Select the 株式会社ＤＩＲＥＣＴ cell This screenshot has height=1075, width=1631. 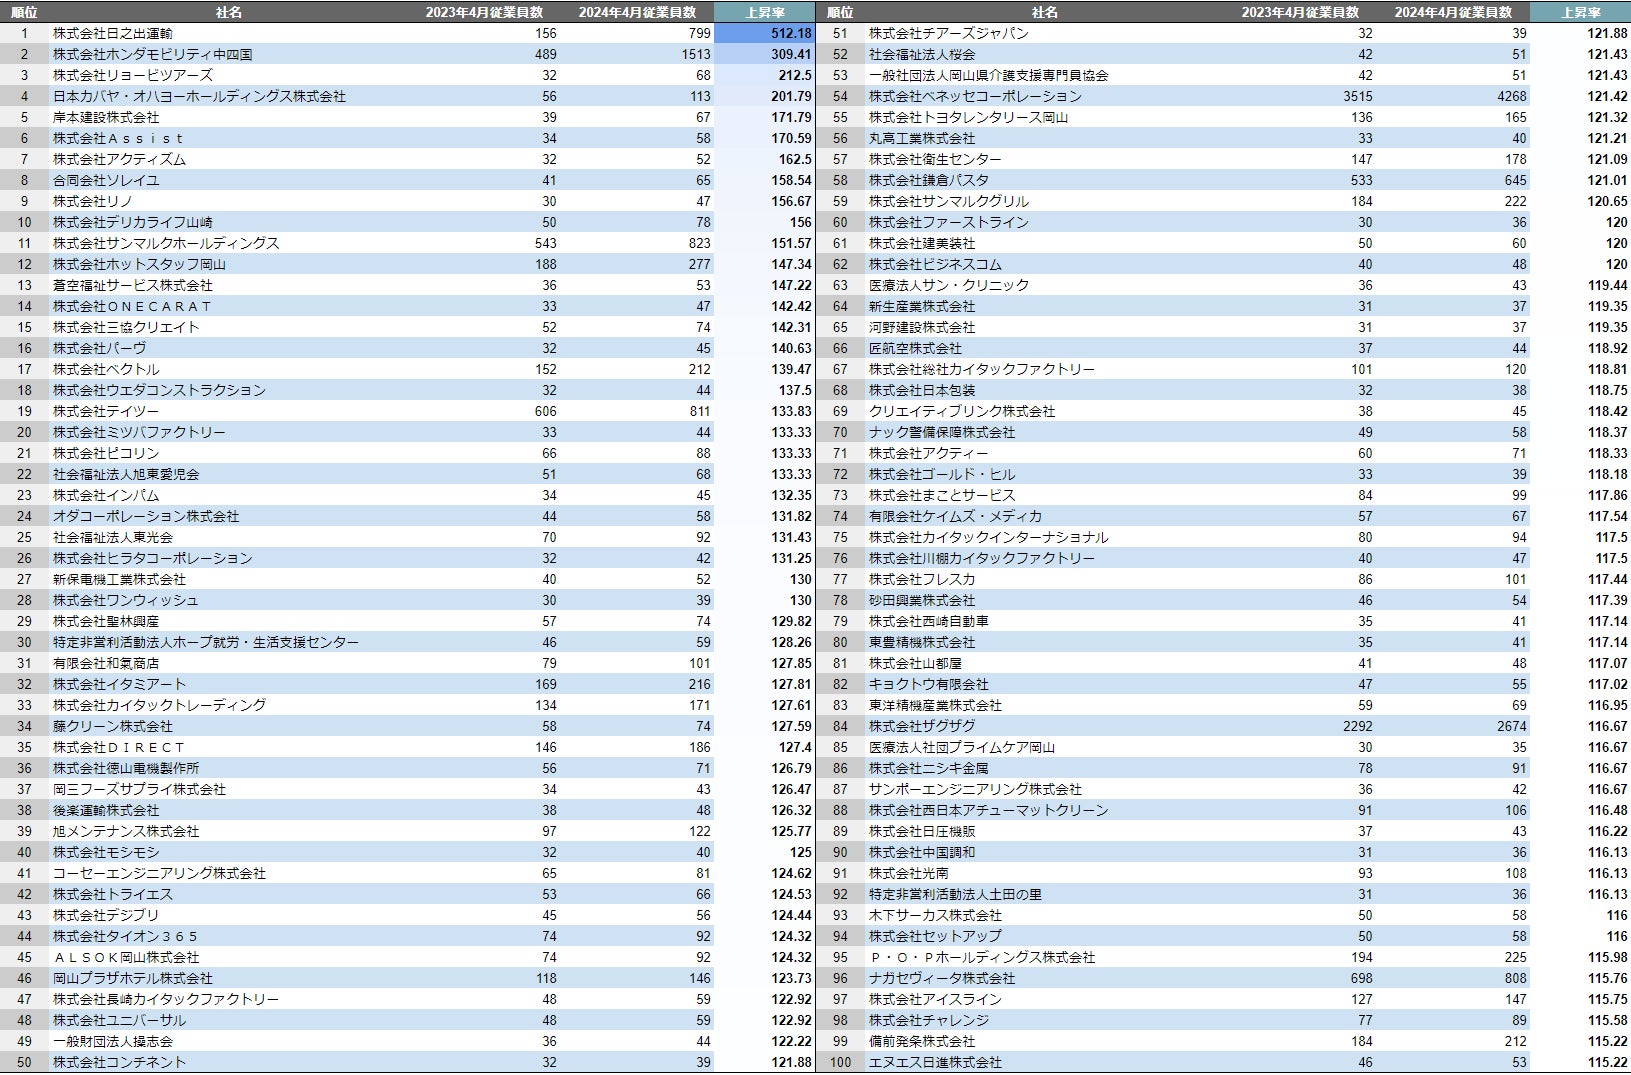(119, 747)
